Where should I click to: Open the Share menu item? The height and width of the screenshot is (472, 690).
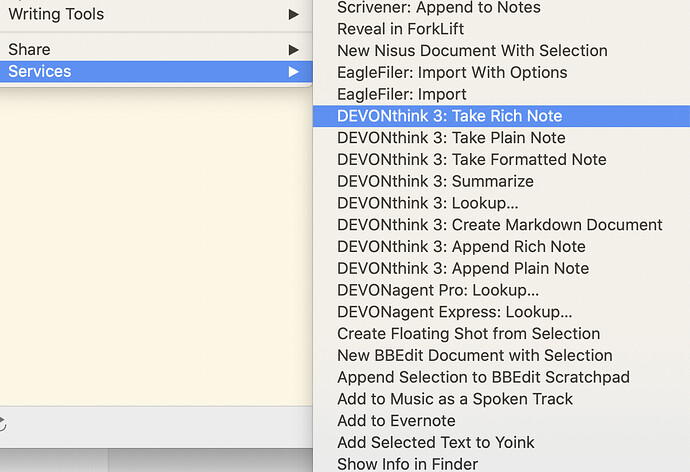156,49
